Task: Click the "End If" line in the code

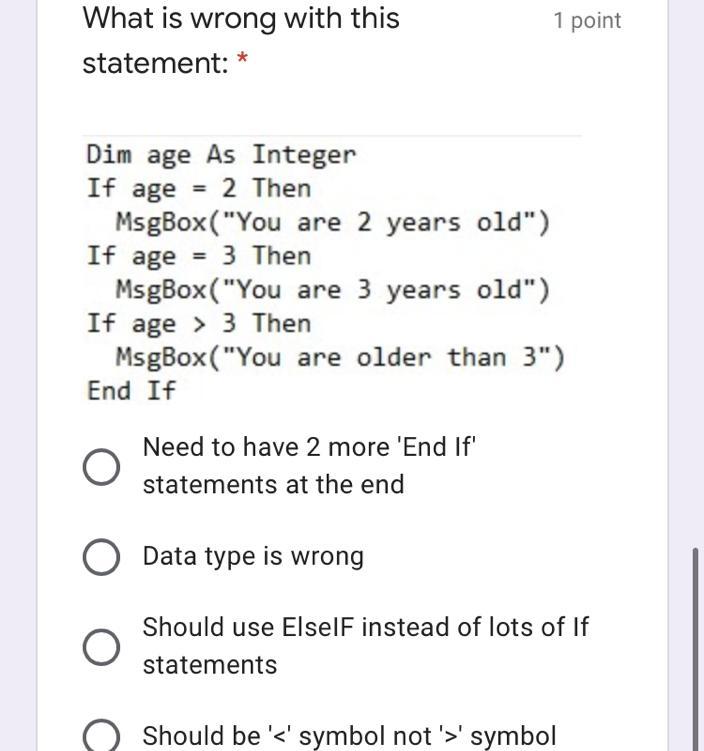Action: (131, 391)
